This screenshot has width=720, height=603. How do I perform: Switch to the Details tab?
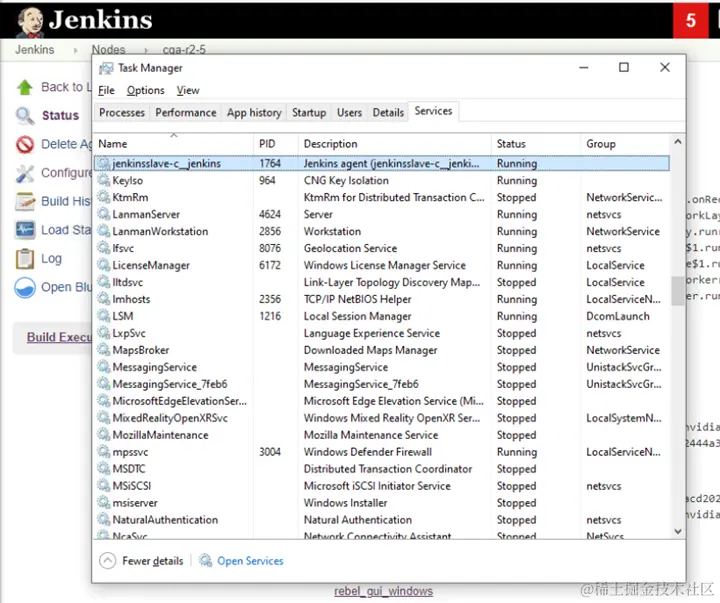(388, 113)
